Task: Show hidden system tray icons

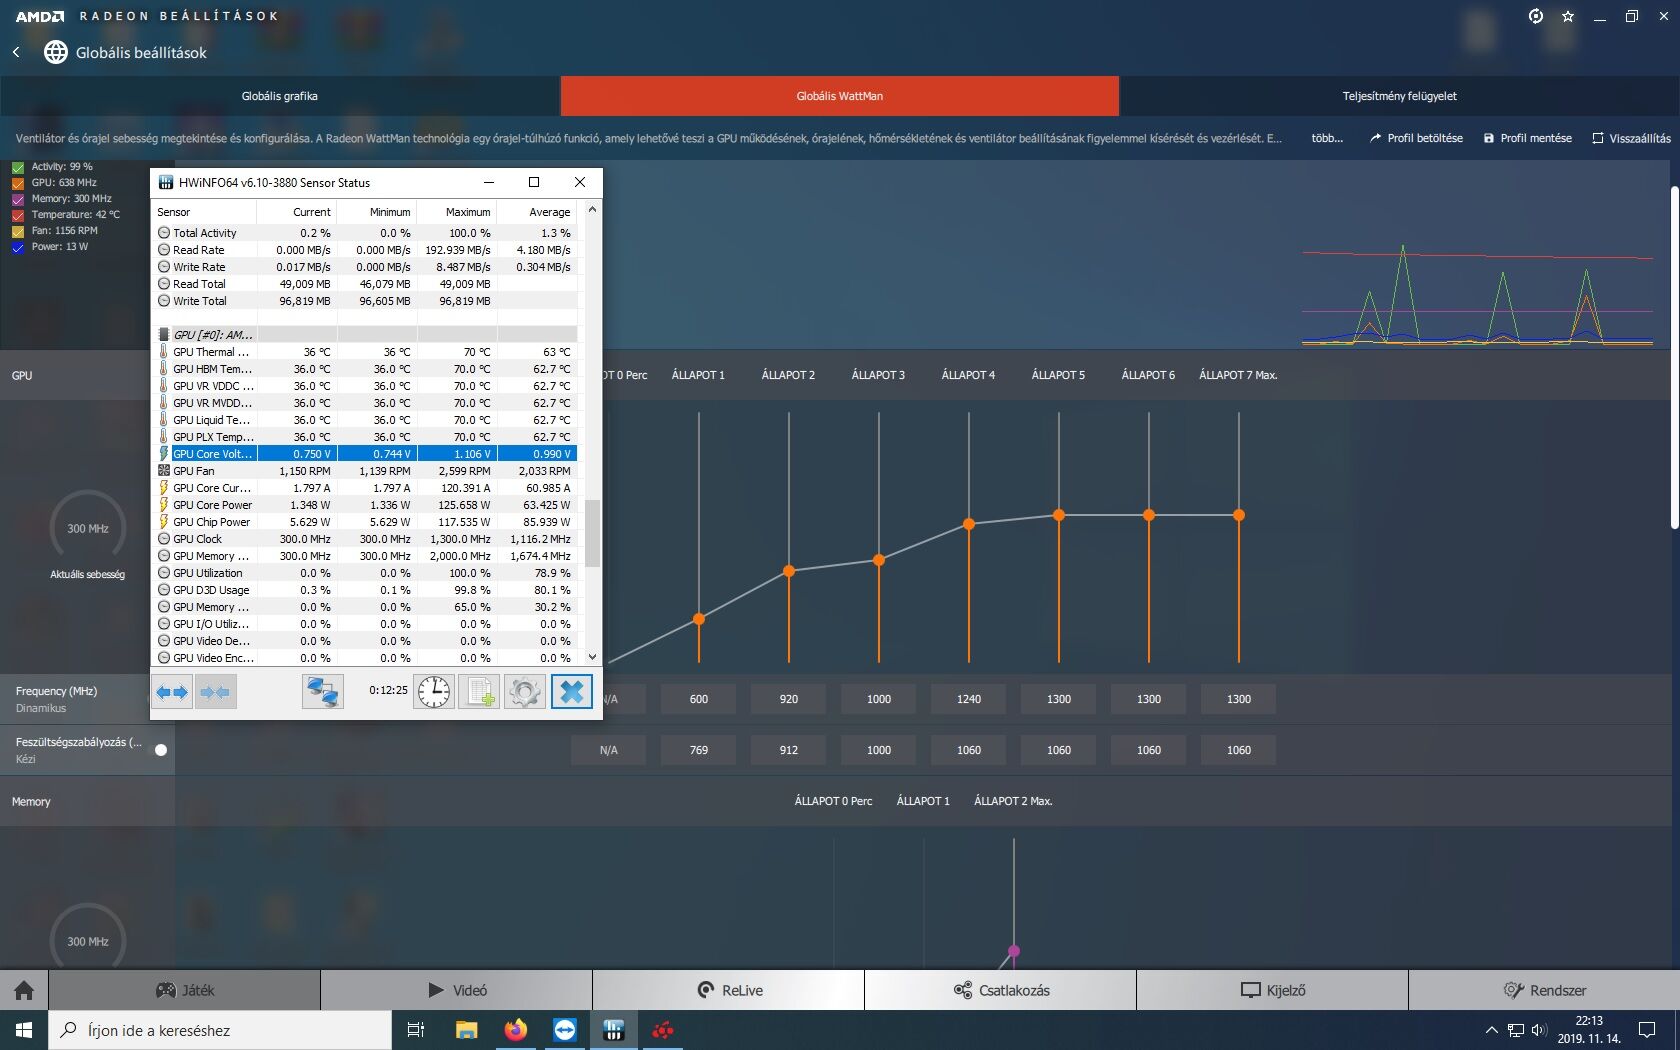Action: [x=1491, y=1030]
